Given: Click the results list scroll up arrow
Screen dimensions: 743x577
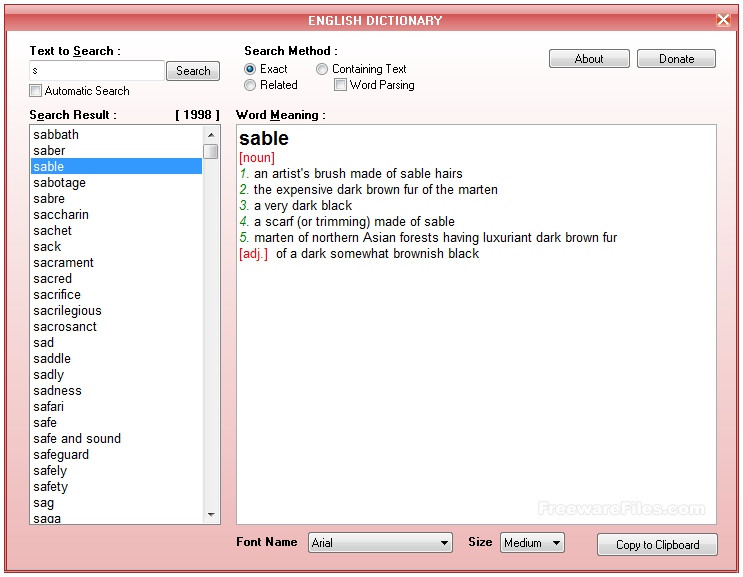Looking at the screenshot, I should [x=211, y=135].
